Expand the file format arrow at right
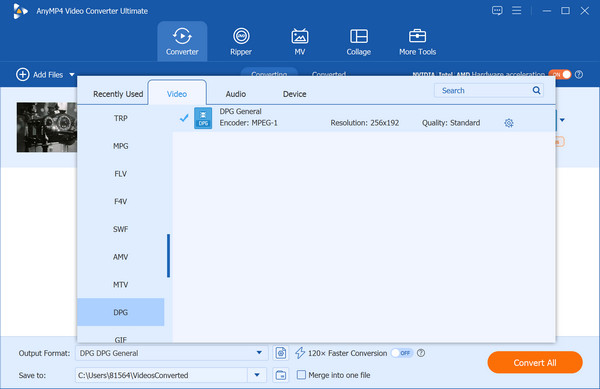The height and width of the screenshot is (389, 600). (562, 120)
